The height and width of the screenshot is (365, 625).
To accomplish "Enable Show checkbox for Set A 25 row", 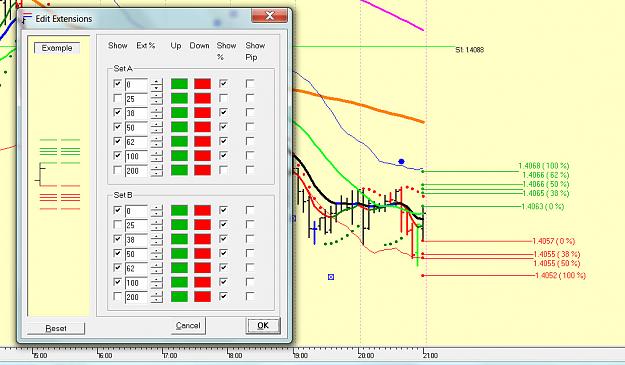I will 118,98.
